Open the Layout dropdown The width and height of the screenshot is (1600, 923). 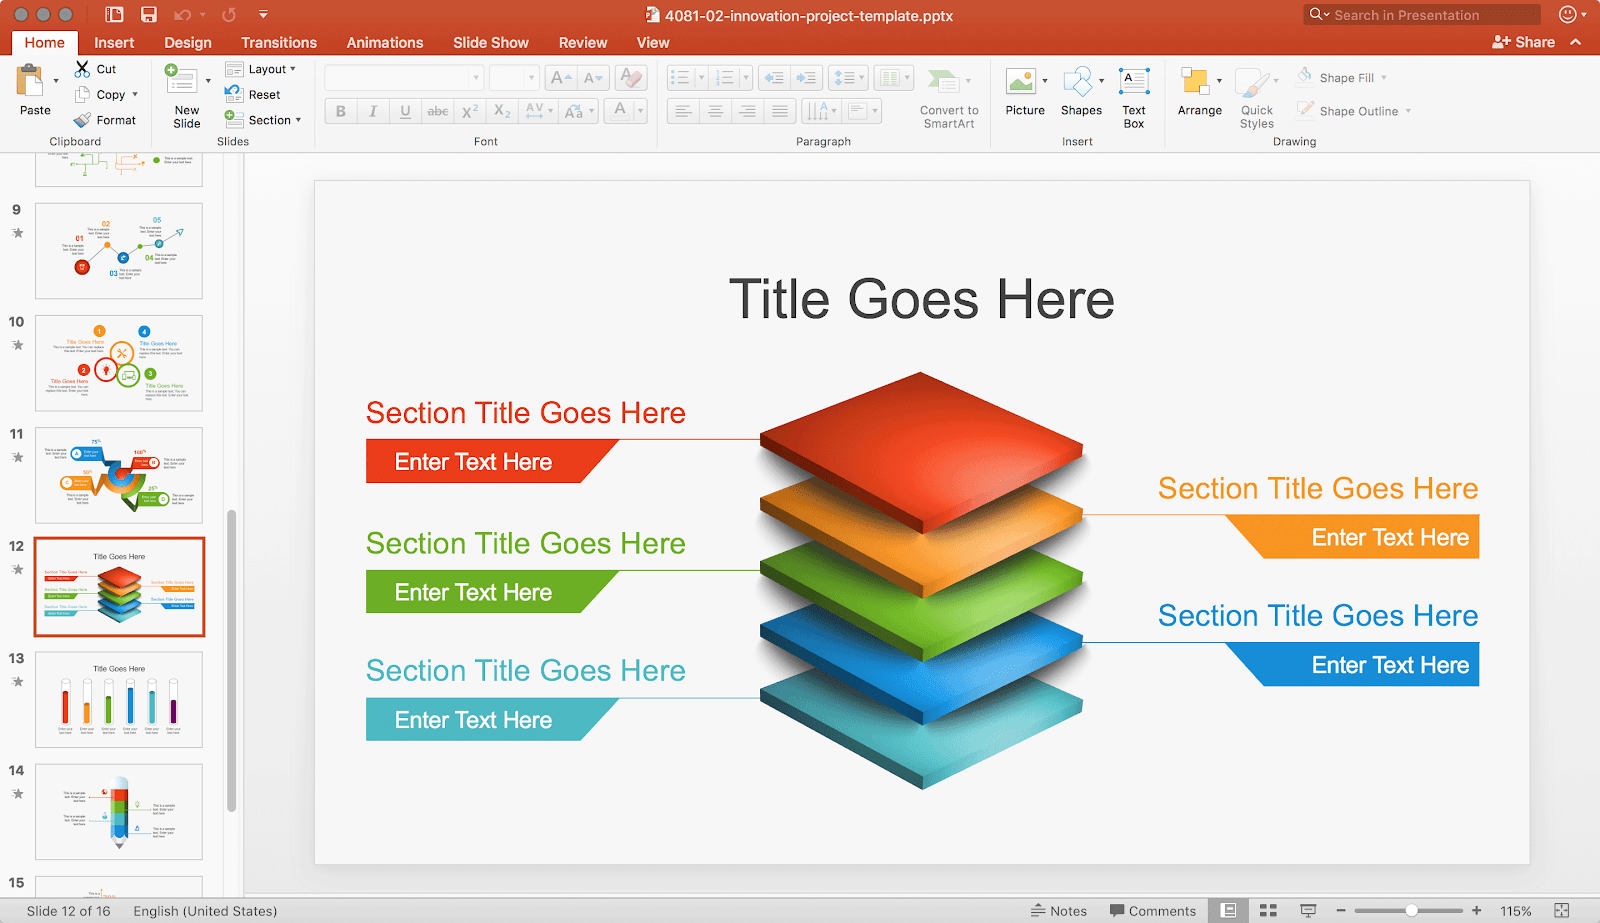pyautogui.click(x=264, y=68)
